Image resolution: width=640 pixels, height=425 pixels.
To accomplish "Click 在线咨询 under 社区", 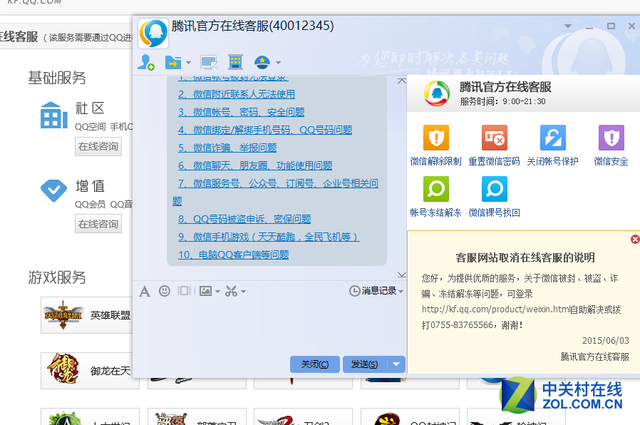I will click(98, 147).
